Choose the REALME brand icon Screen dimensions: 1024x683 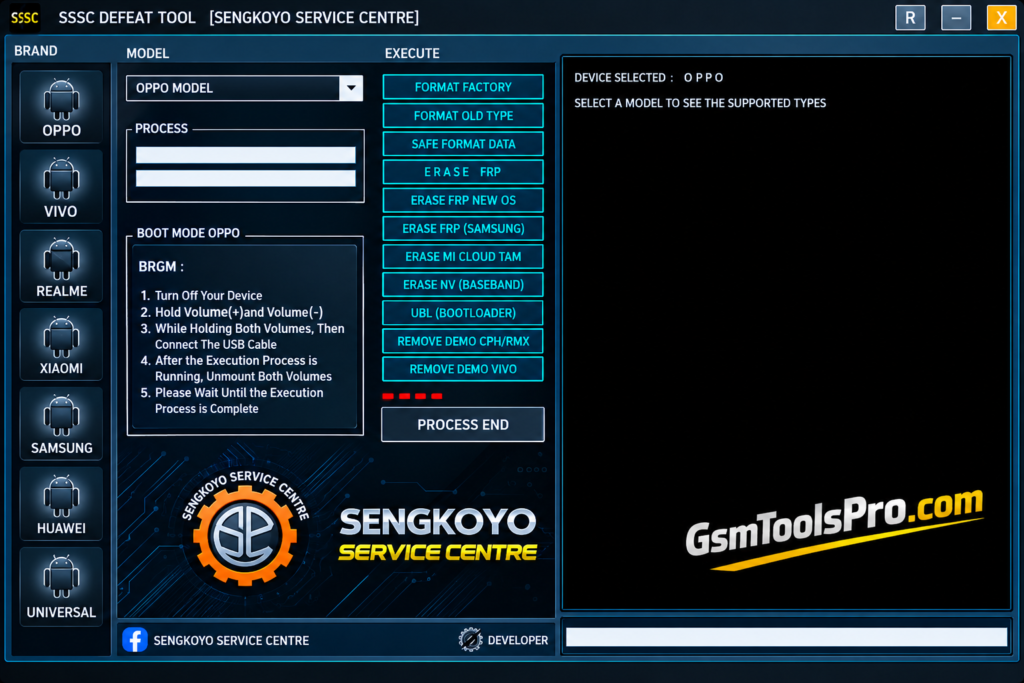point(61,266)
